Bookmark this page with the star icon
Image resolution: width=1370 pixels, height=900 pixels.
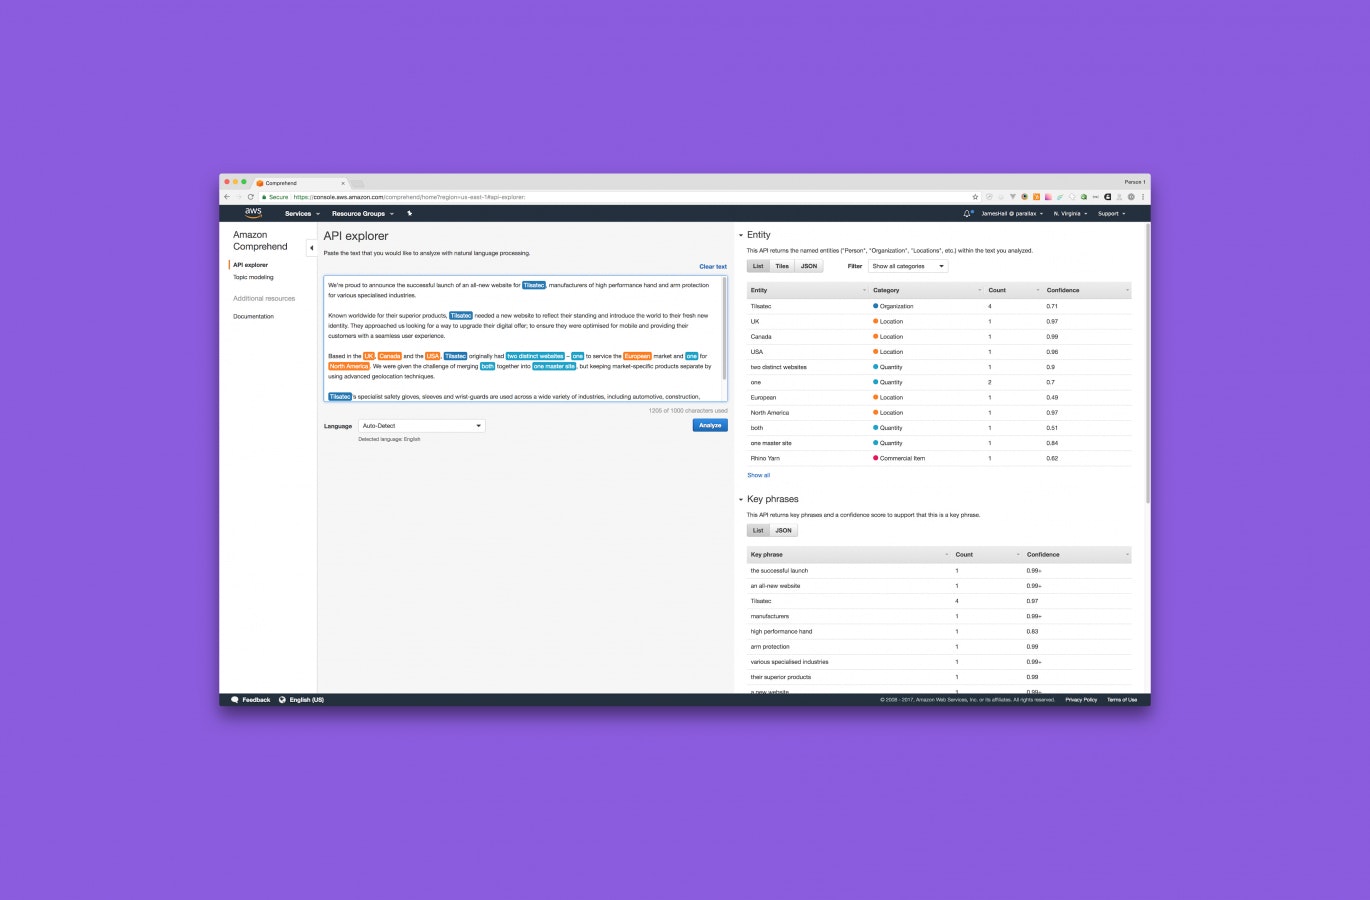(x=975, y=197)
